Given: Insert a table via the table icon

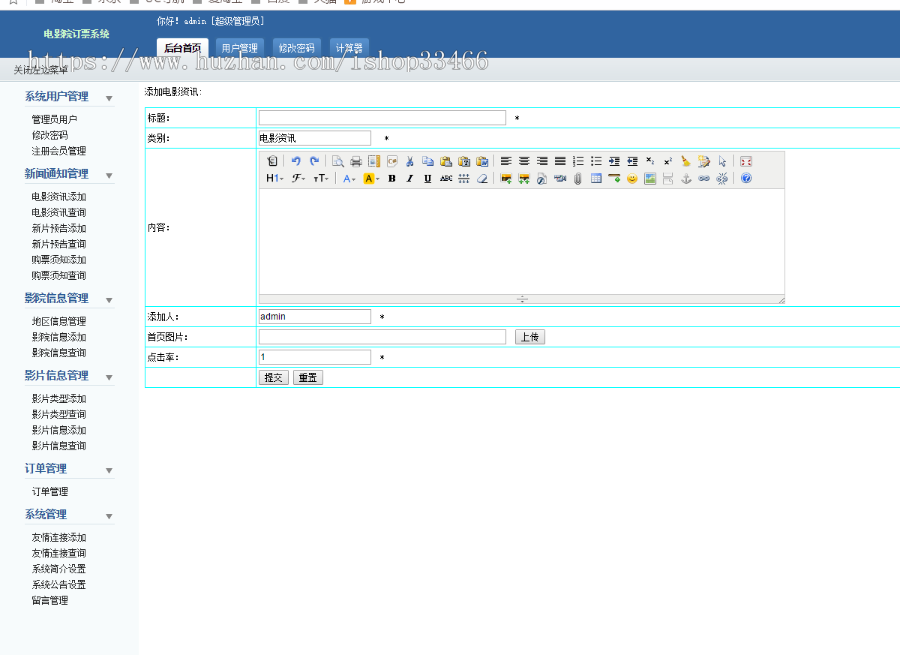Looking at the screenshot, I should 596,179.
